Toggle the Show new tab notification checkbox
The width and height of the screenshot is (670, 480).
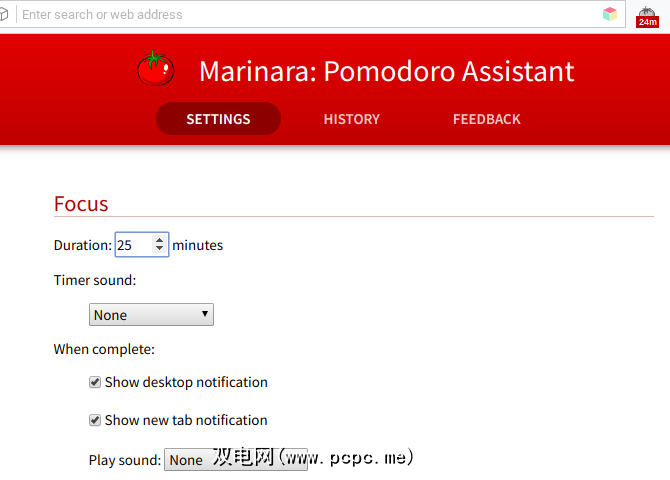tap(95, 420)
